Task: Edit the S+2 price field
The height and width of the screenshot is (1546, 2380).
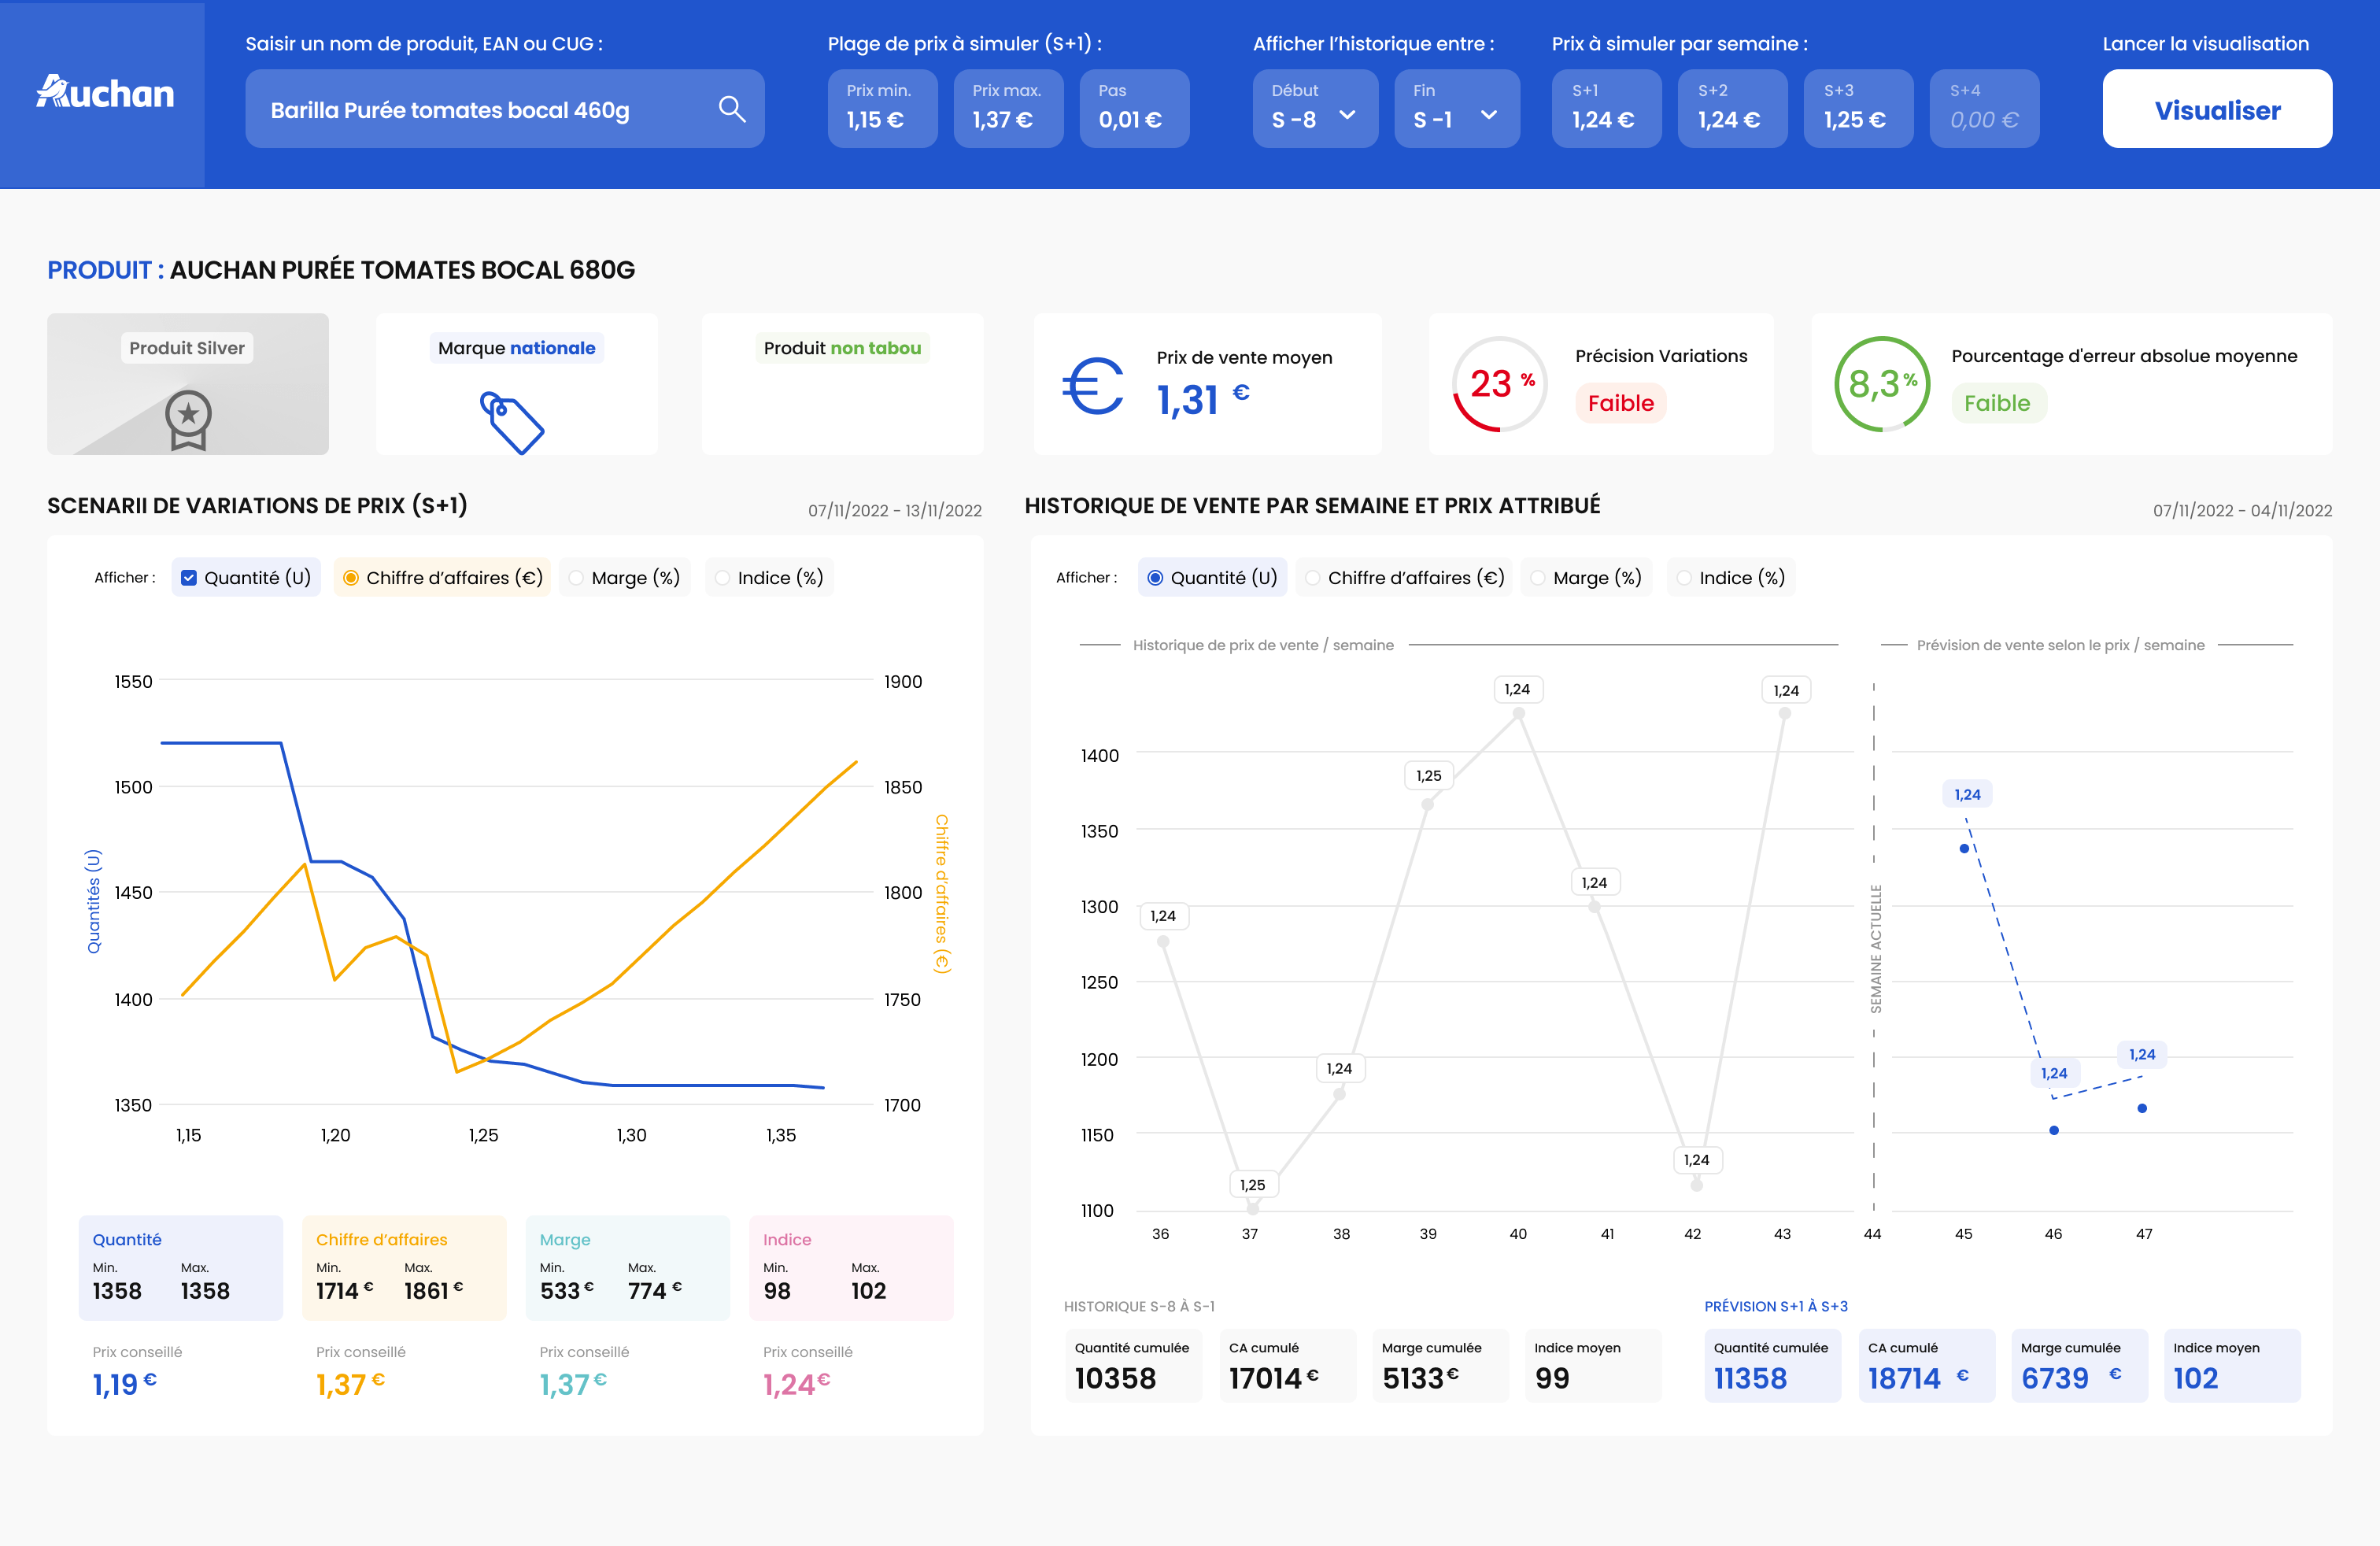Action: pyautogui.click(x=1733, y=109)
